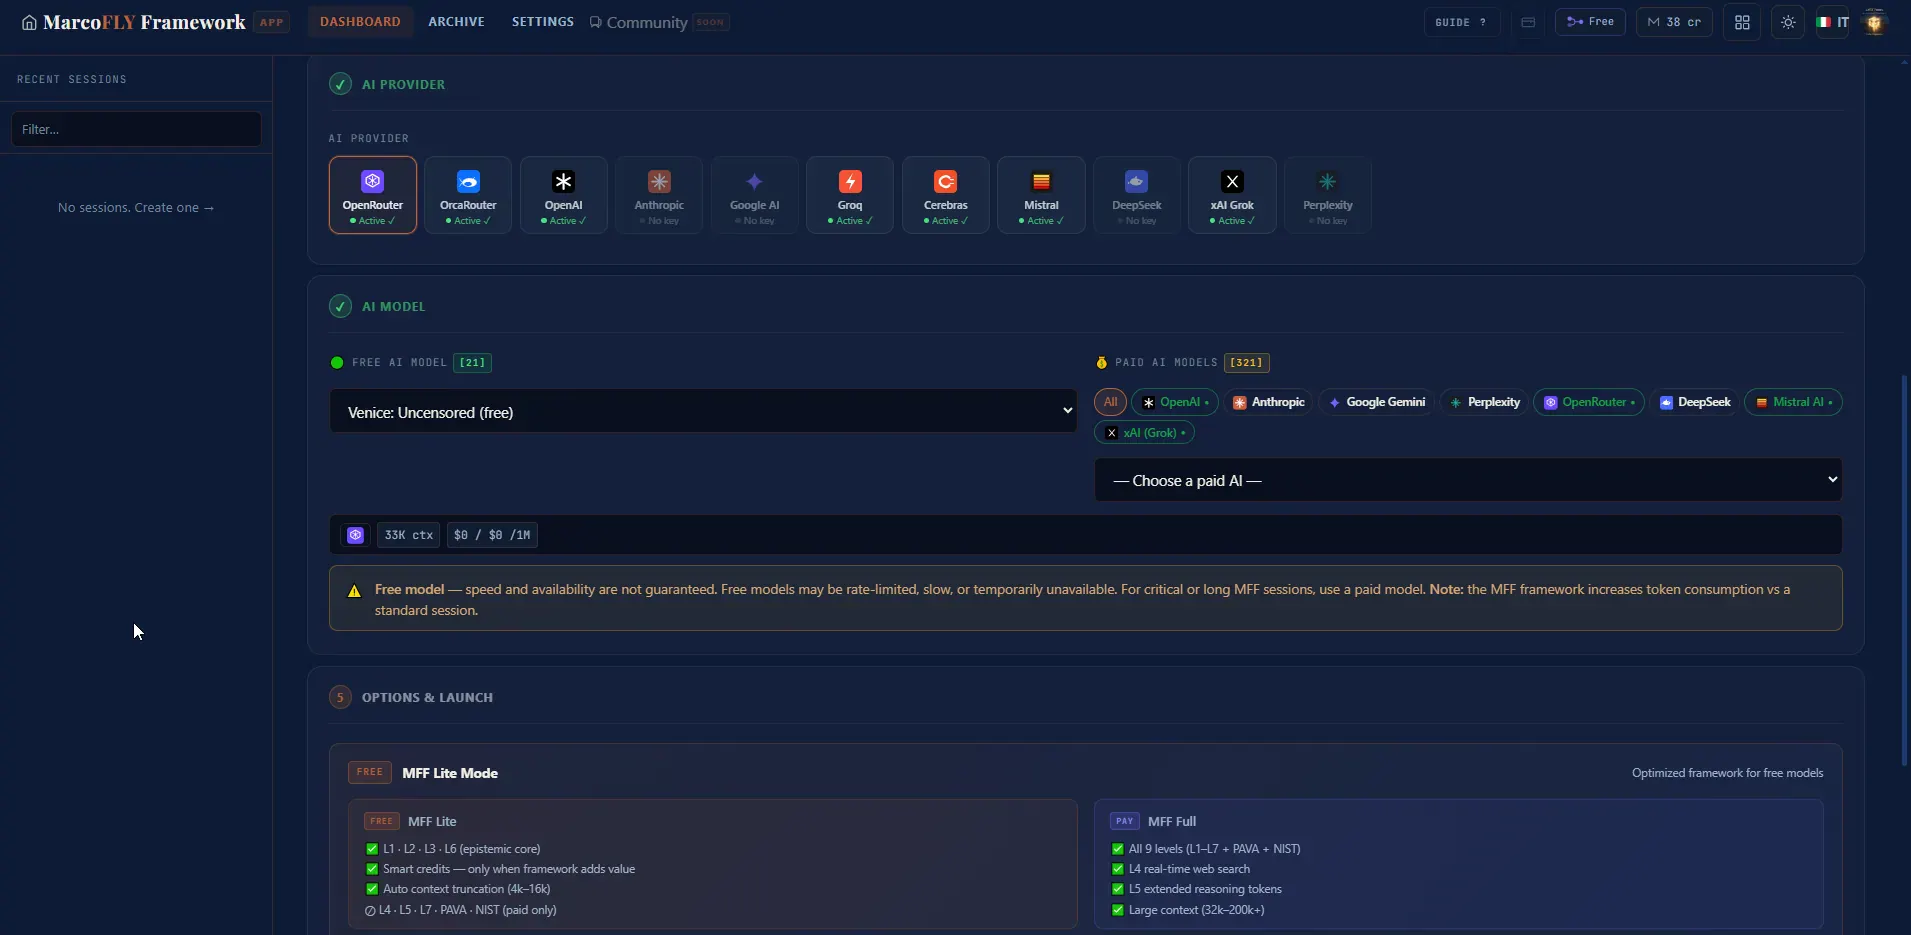
Task: Open the free AI model dropdown
Action: (x=703, y=411)
